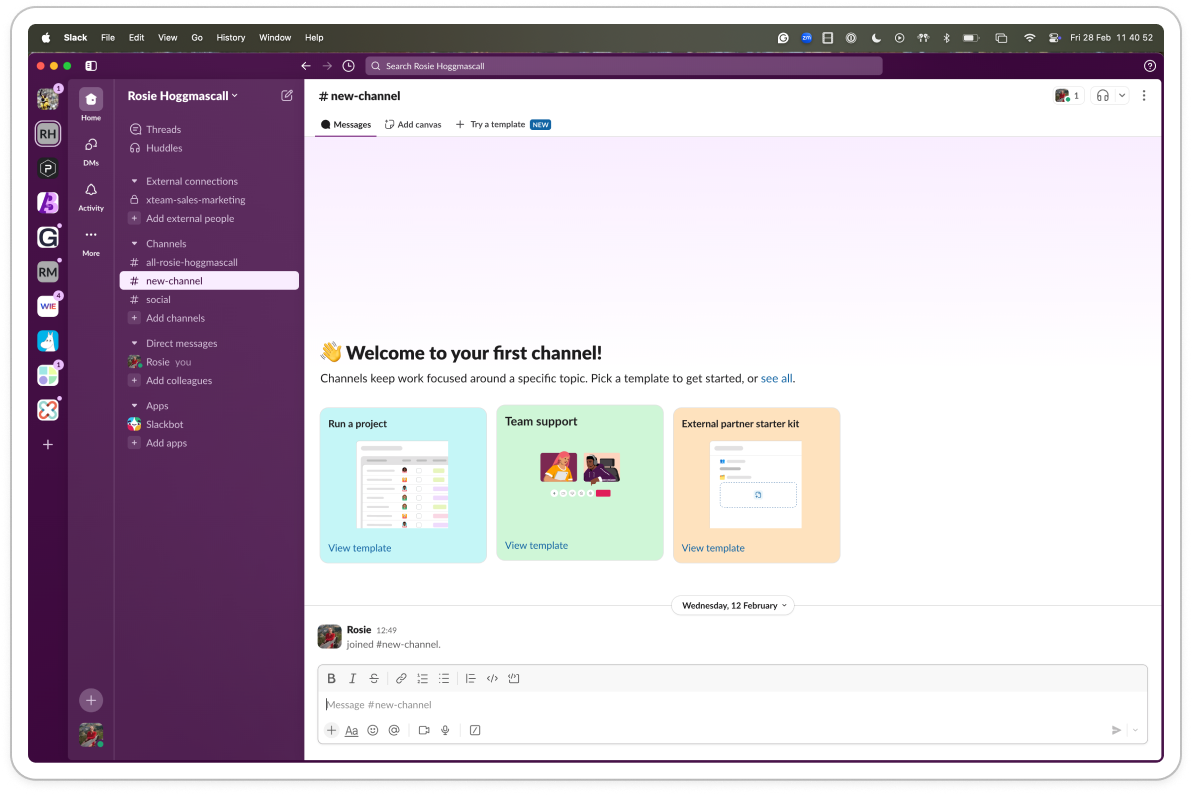The image size is (1192, 795).
Task: Click the Message #new-channel text field
Action: click(x=732, y=705)
